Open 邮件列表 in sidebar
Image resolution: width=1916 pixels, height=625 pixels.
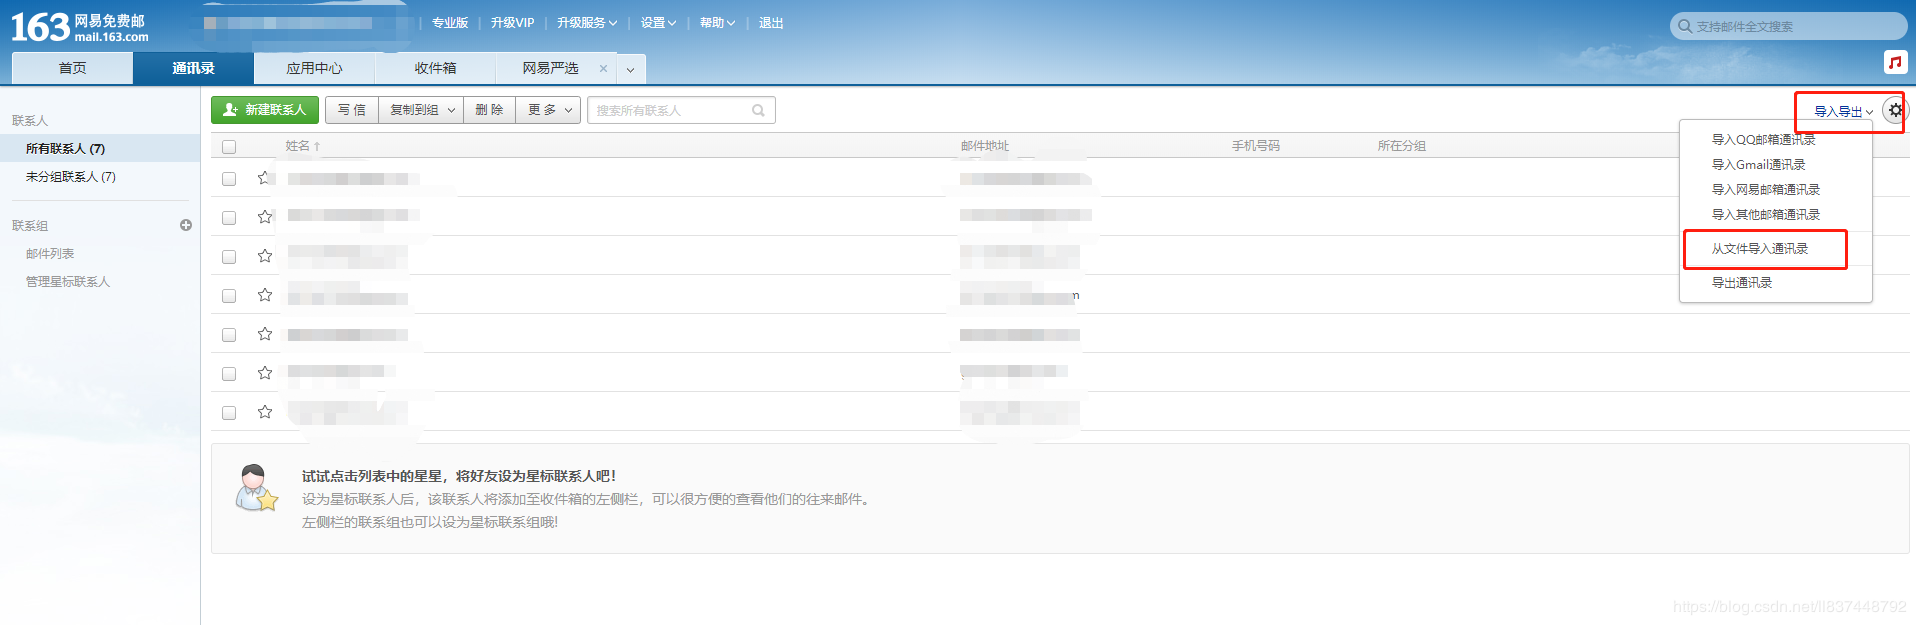click(x=50, y=254)
